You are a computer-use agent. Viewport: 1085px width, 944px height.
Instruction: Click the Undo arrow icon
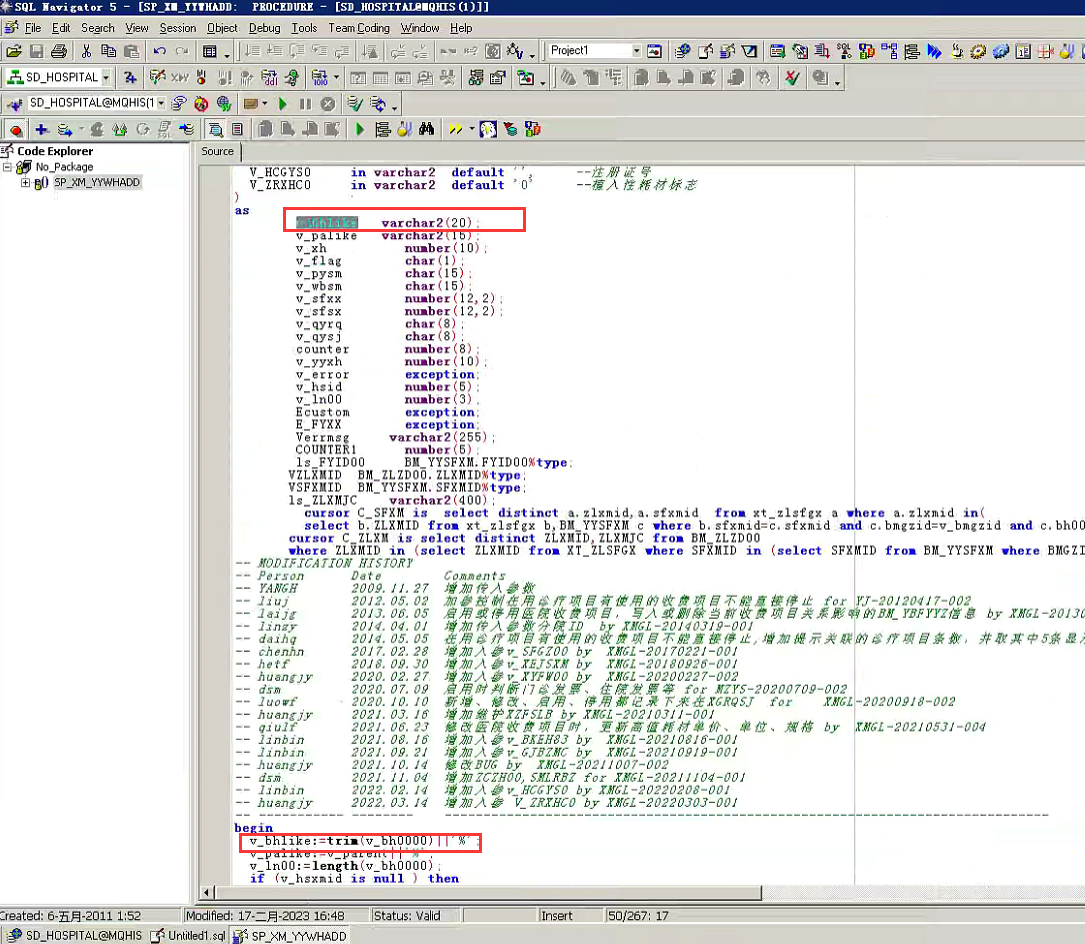tap(159, 51)
